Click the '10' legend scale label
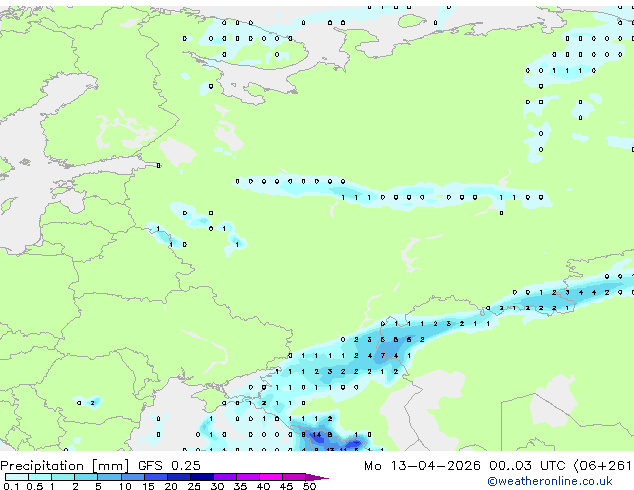The image size is (634, 490). (125, 486)
